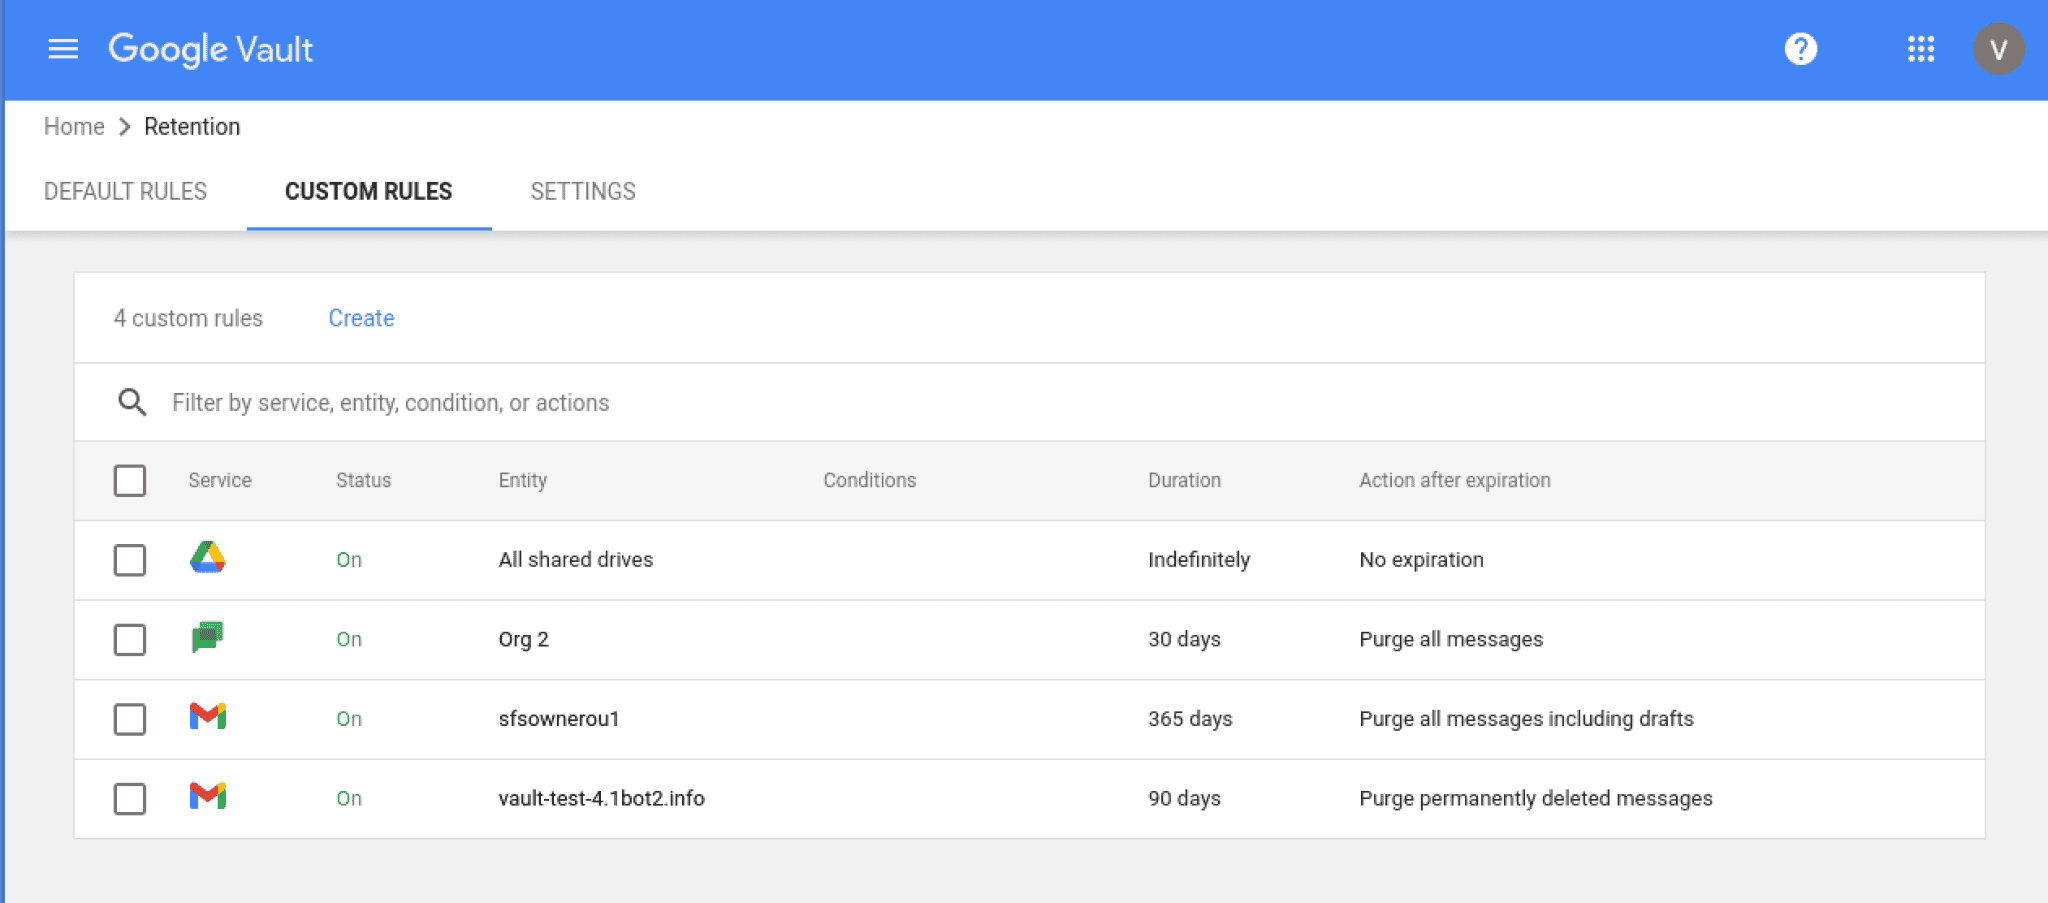Check the sfsownerou1 rule checkbox
Screen dimensions: 2048x903
tap(130, 719)
